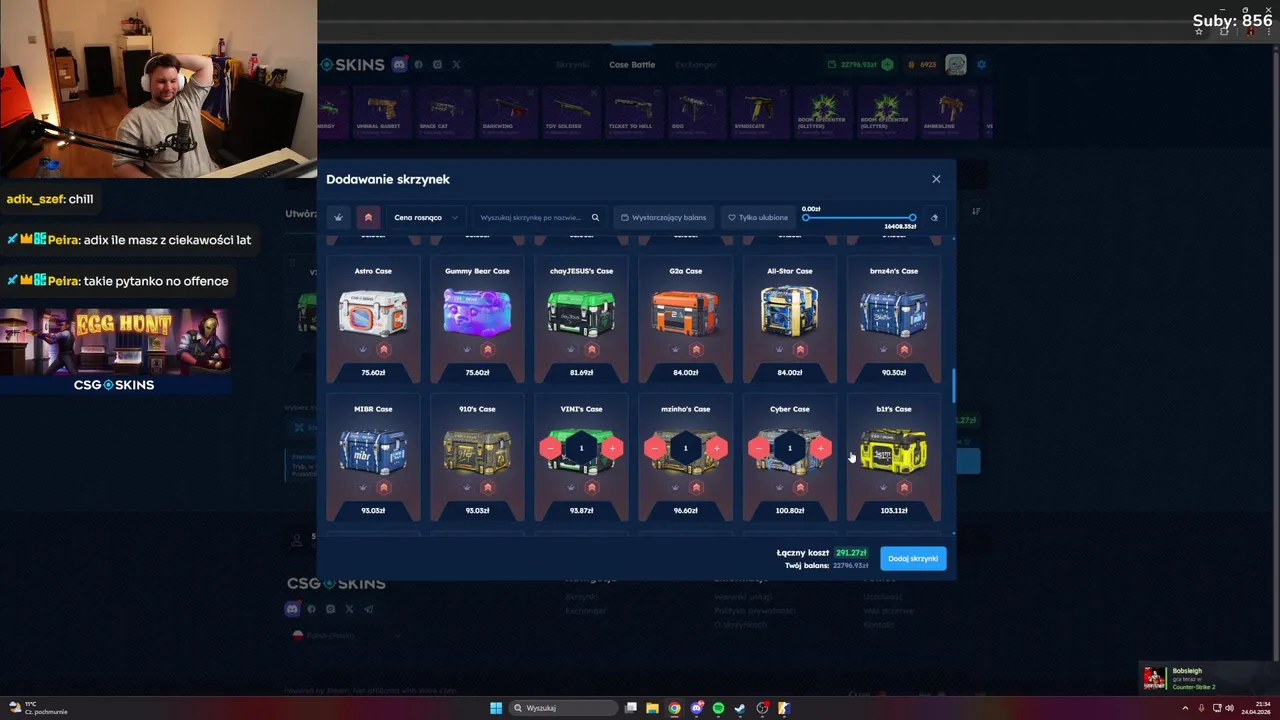Toggle the crown filter in the toolbar

pos(339,217)
